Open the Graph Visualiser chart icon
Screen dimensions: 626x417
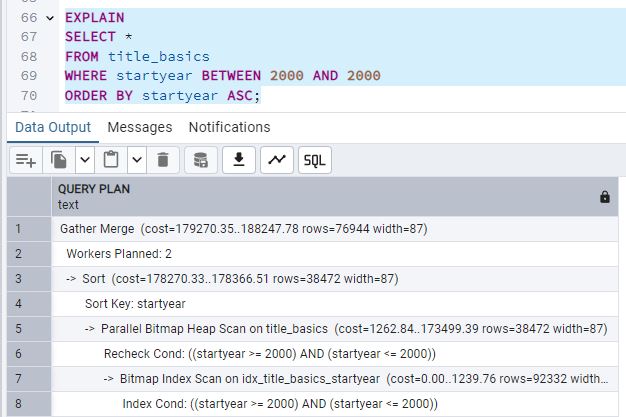pyautogui.click(x=276, y=160)
